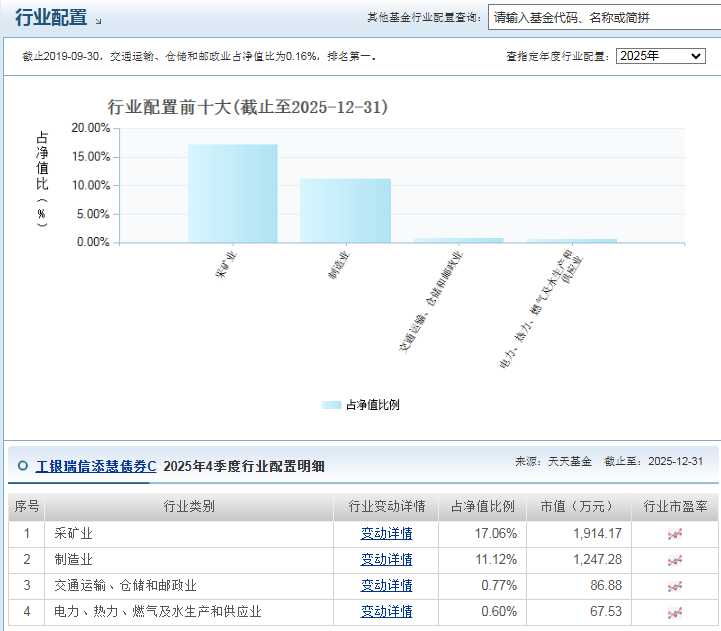The width and height of the screenshot is (721, 631).
Task: Click the 采矿业 table cell
Action: 189,534
